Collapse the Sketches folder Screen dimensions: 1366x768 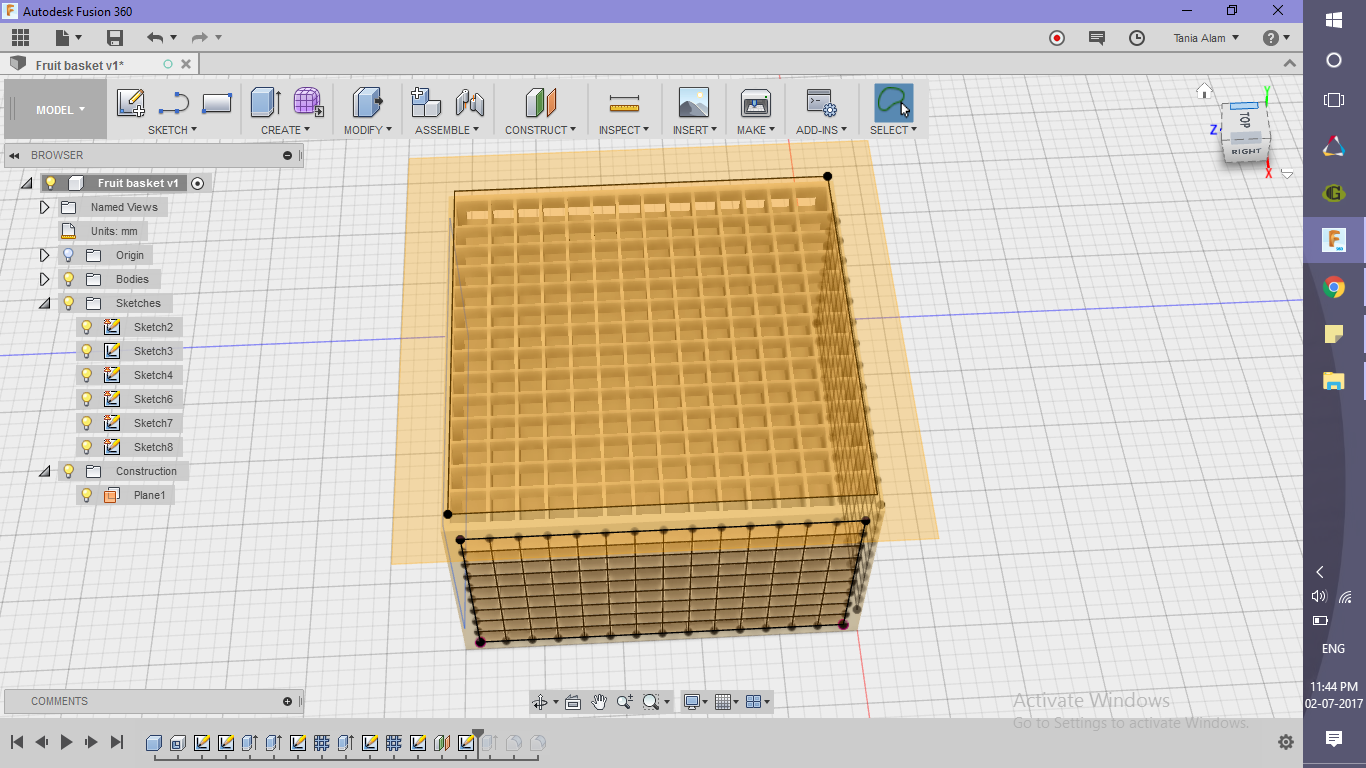click(x=44, y=303)
